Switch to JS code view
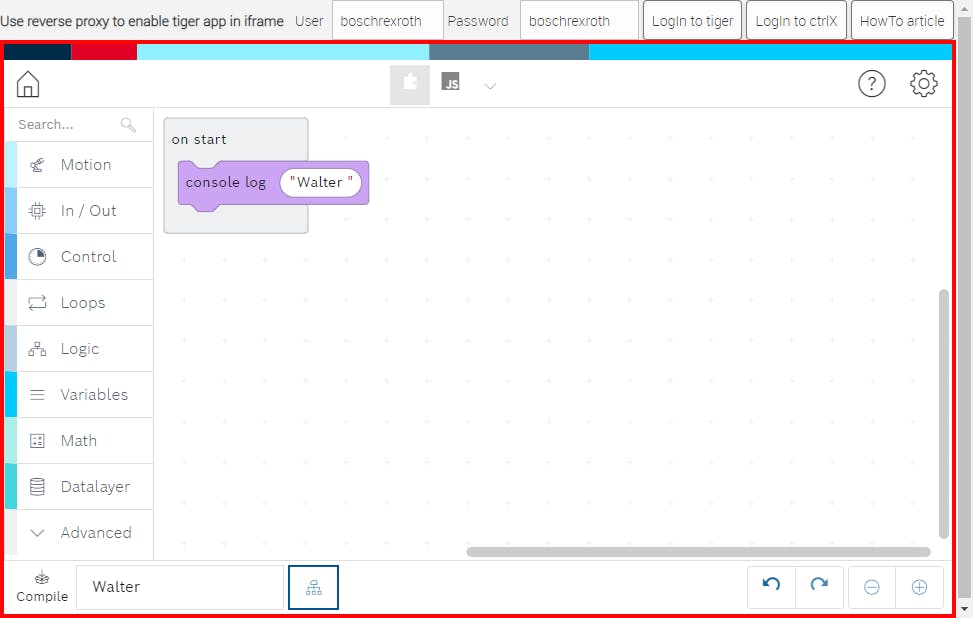This screenshot has width=973, height=618. [451, 81]
